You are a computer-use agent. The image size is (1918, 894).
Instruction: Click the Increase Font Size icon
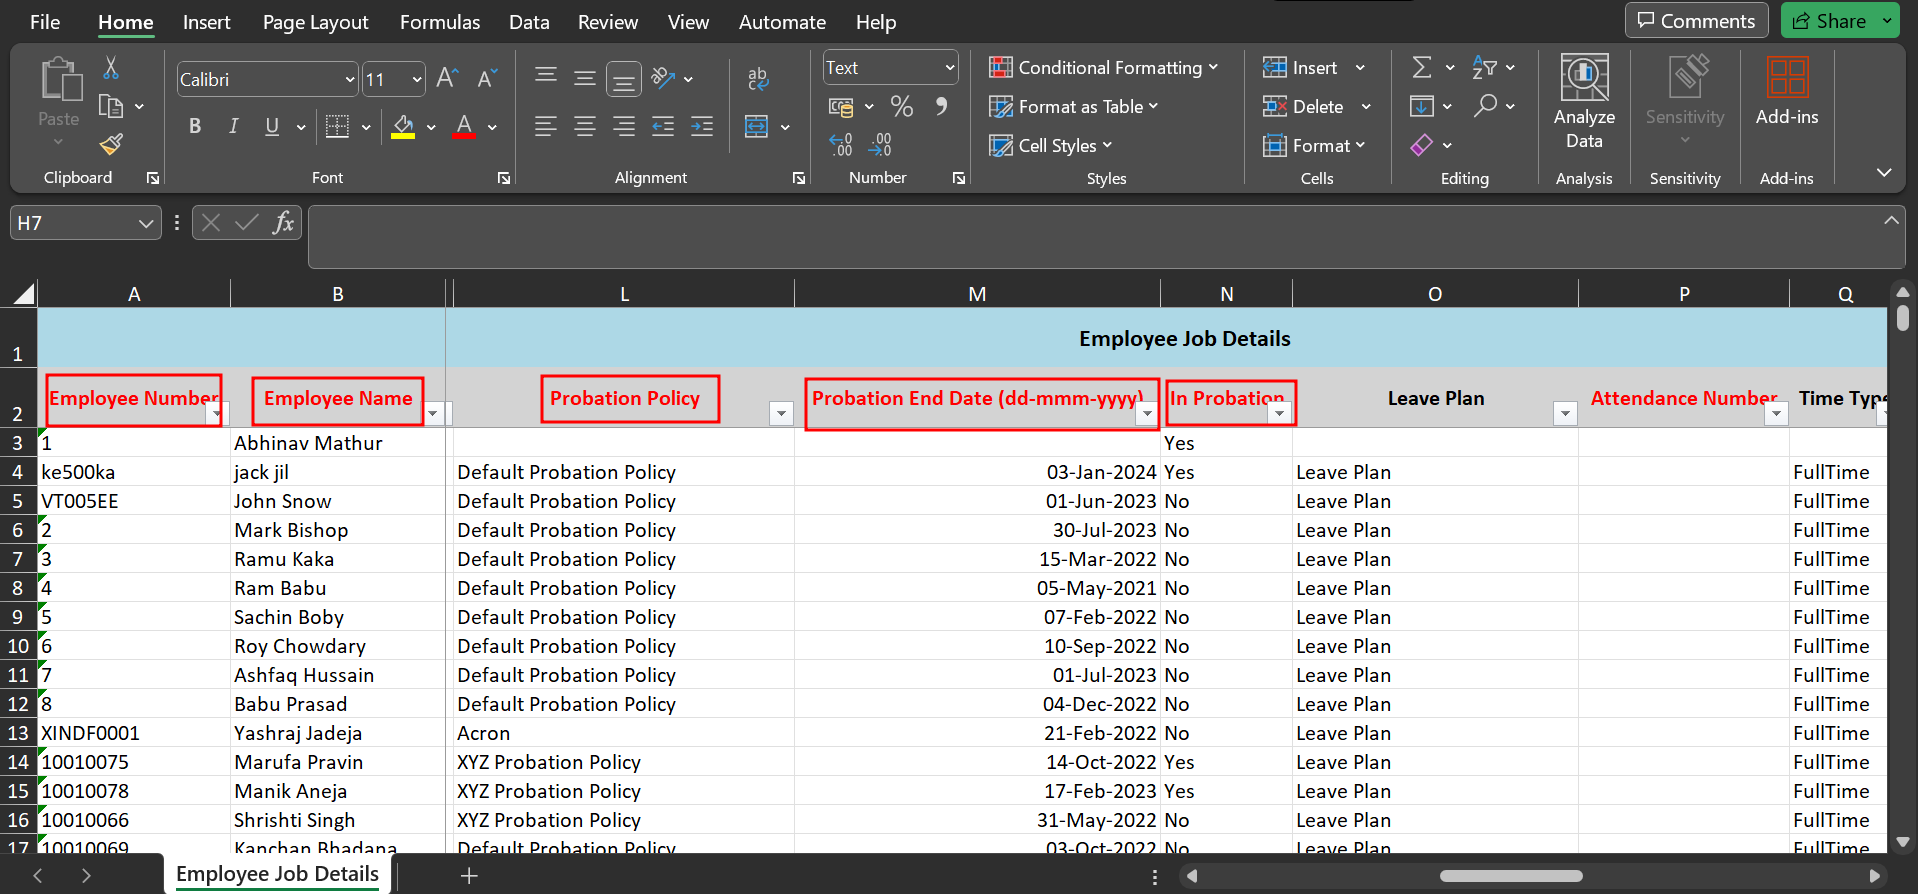(447, 79)
